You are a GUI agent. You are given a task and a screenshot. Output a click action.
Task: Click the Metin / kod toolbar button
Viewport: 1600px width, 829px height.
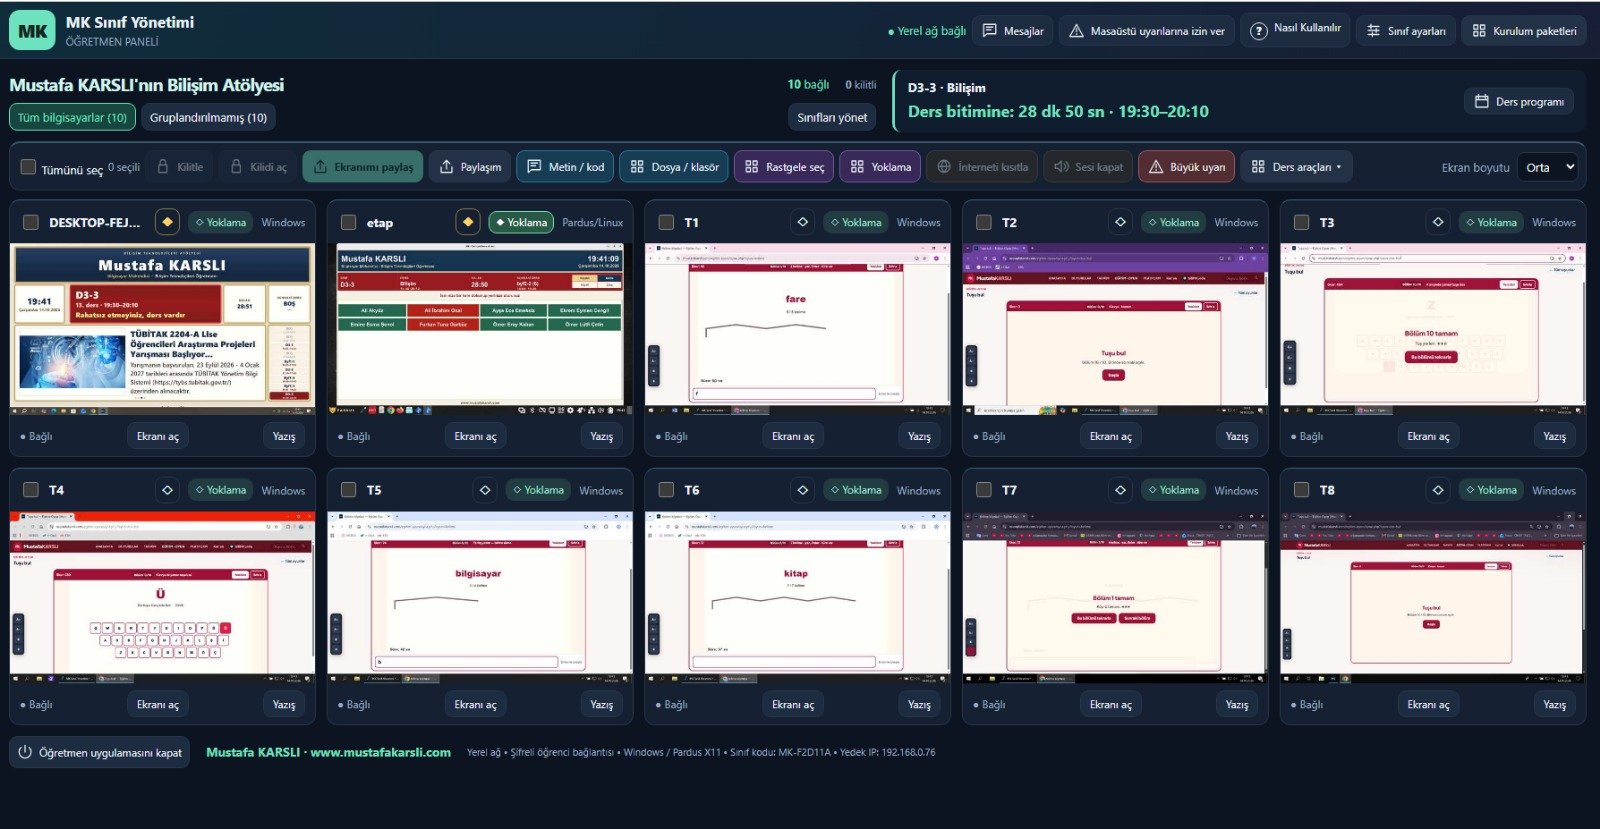(x=565, y=167)
